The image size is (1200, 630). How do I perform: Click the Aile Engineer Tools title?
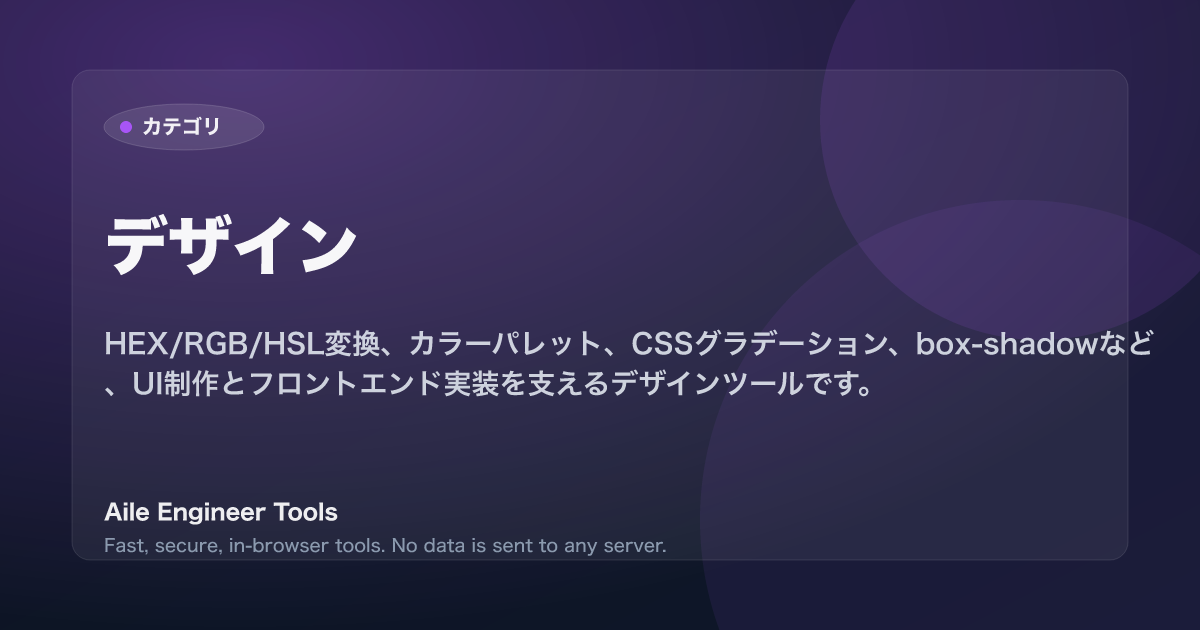(x=221, y=513)
